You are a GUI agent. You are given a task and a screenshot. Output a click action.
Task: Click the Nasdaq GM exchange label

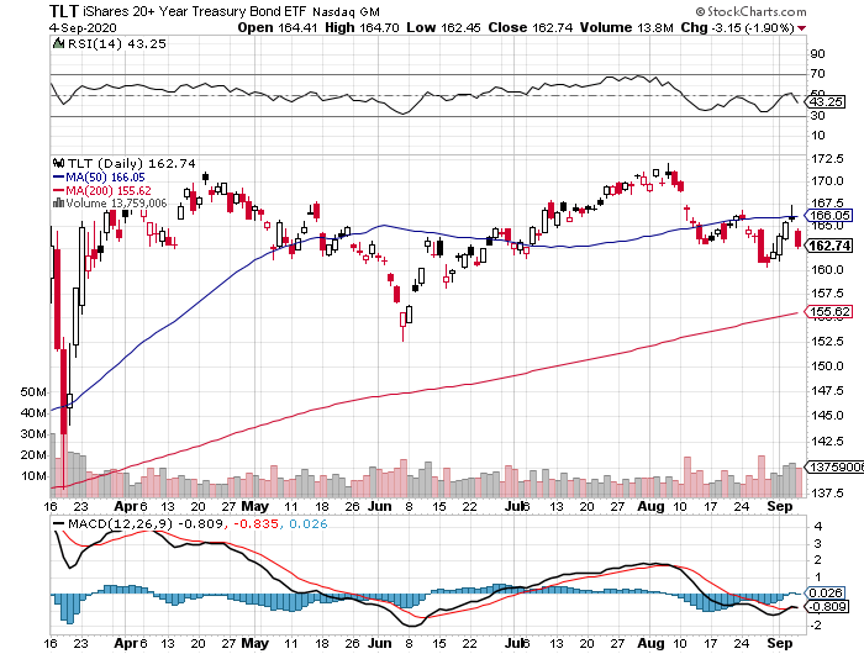(346, 12)
